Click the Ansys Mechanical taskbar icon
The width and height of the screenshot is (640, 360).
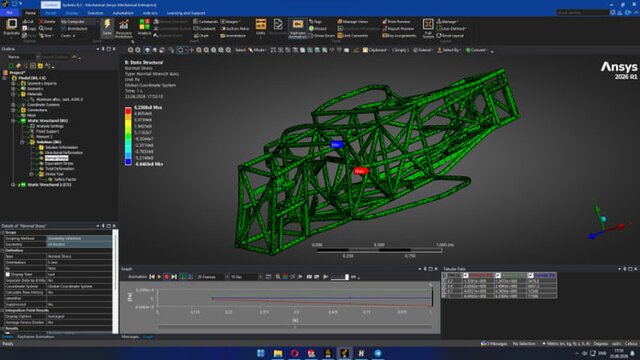click(344, 353)
